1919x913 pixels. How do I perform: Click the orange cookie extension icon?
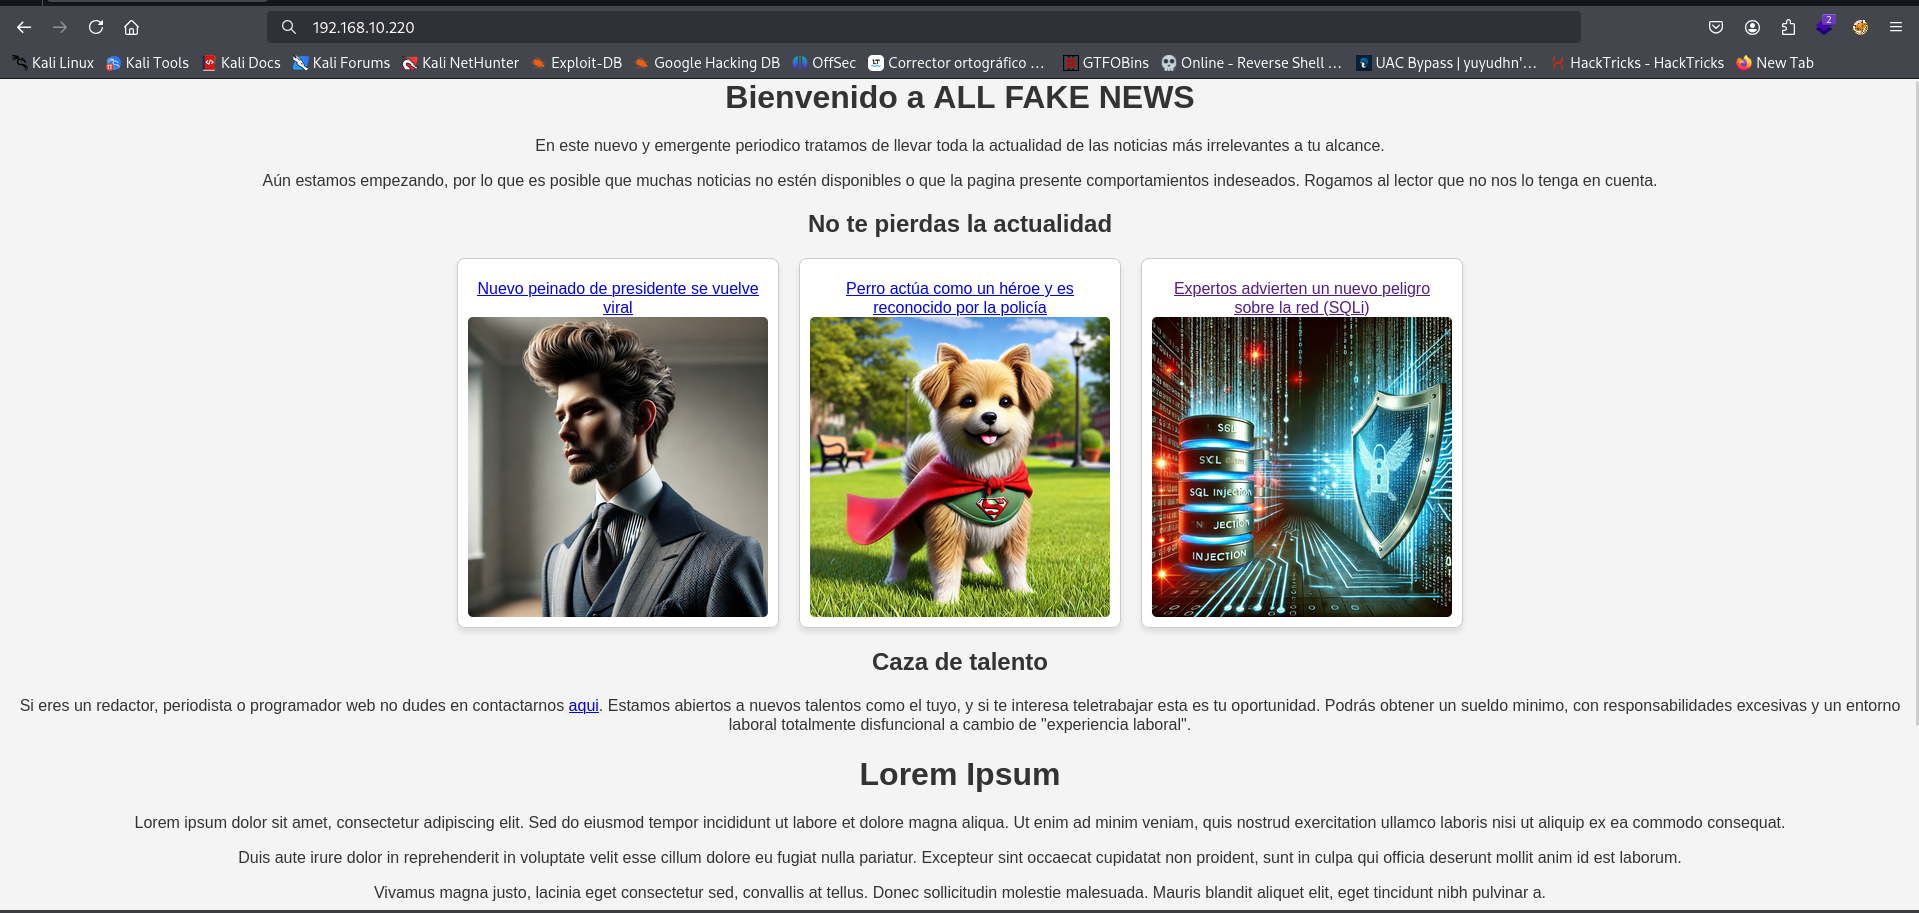click(x=1860, y=27)
